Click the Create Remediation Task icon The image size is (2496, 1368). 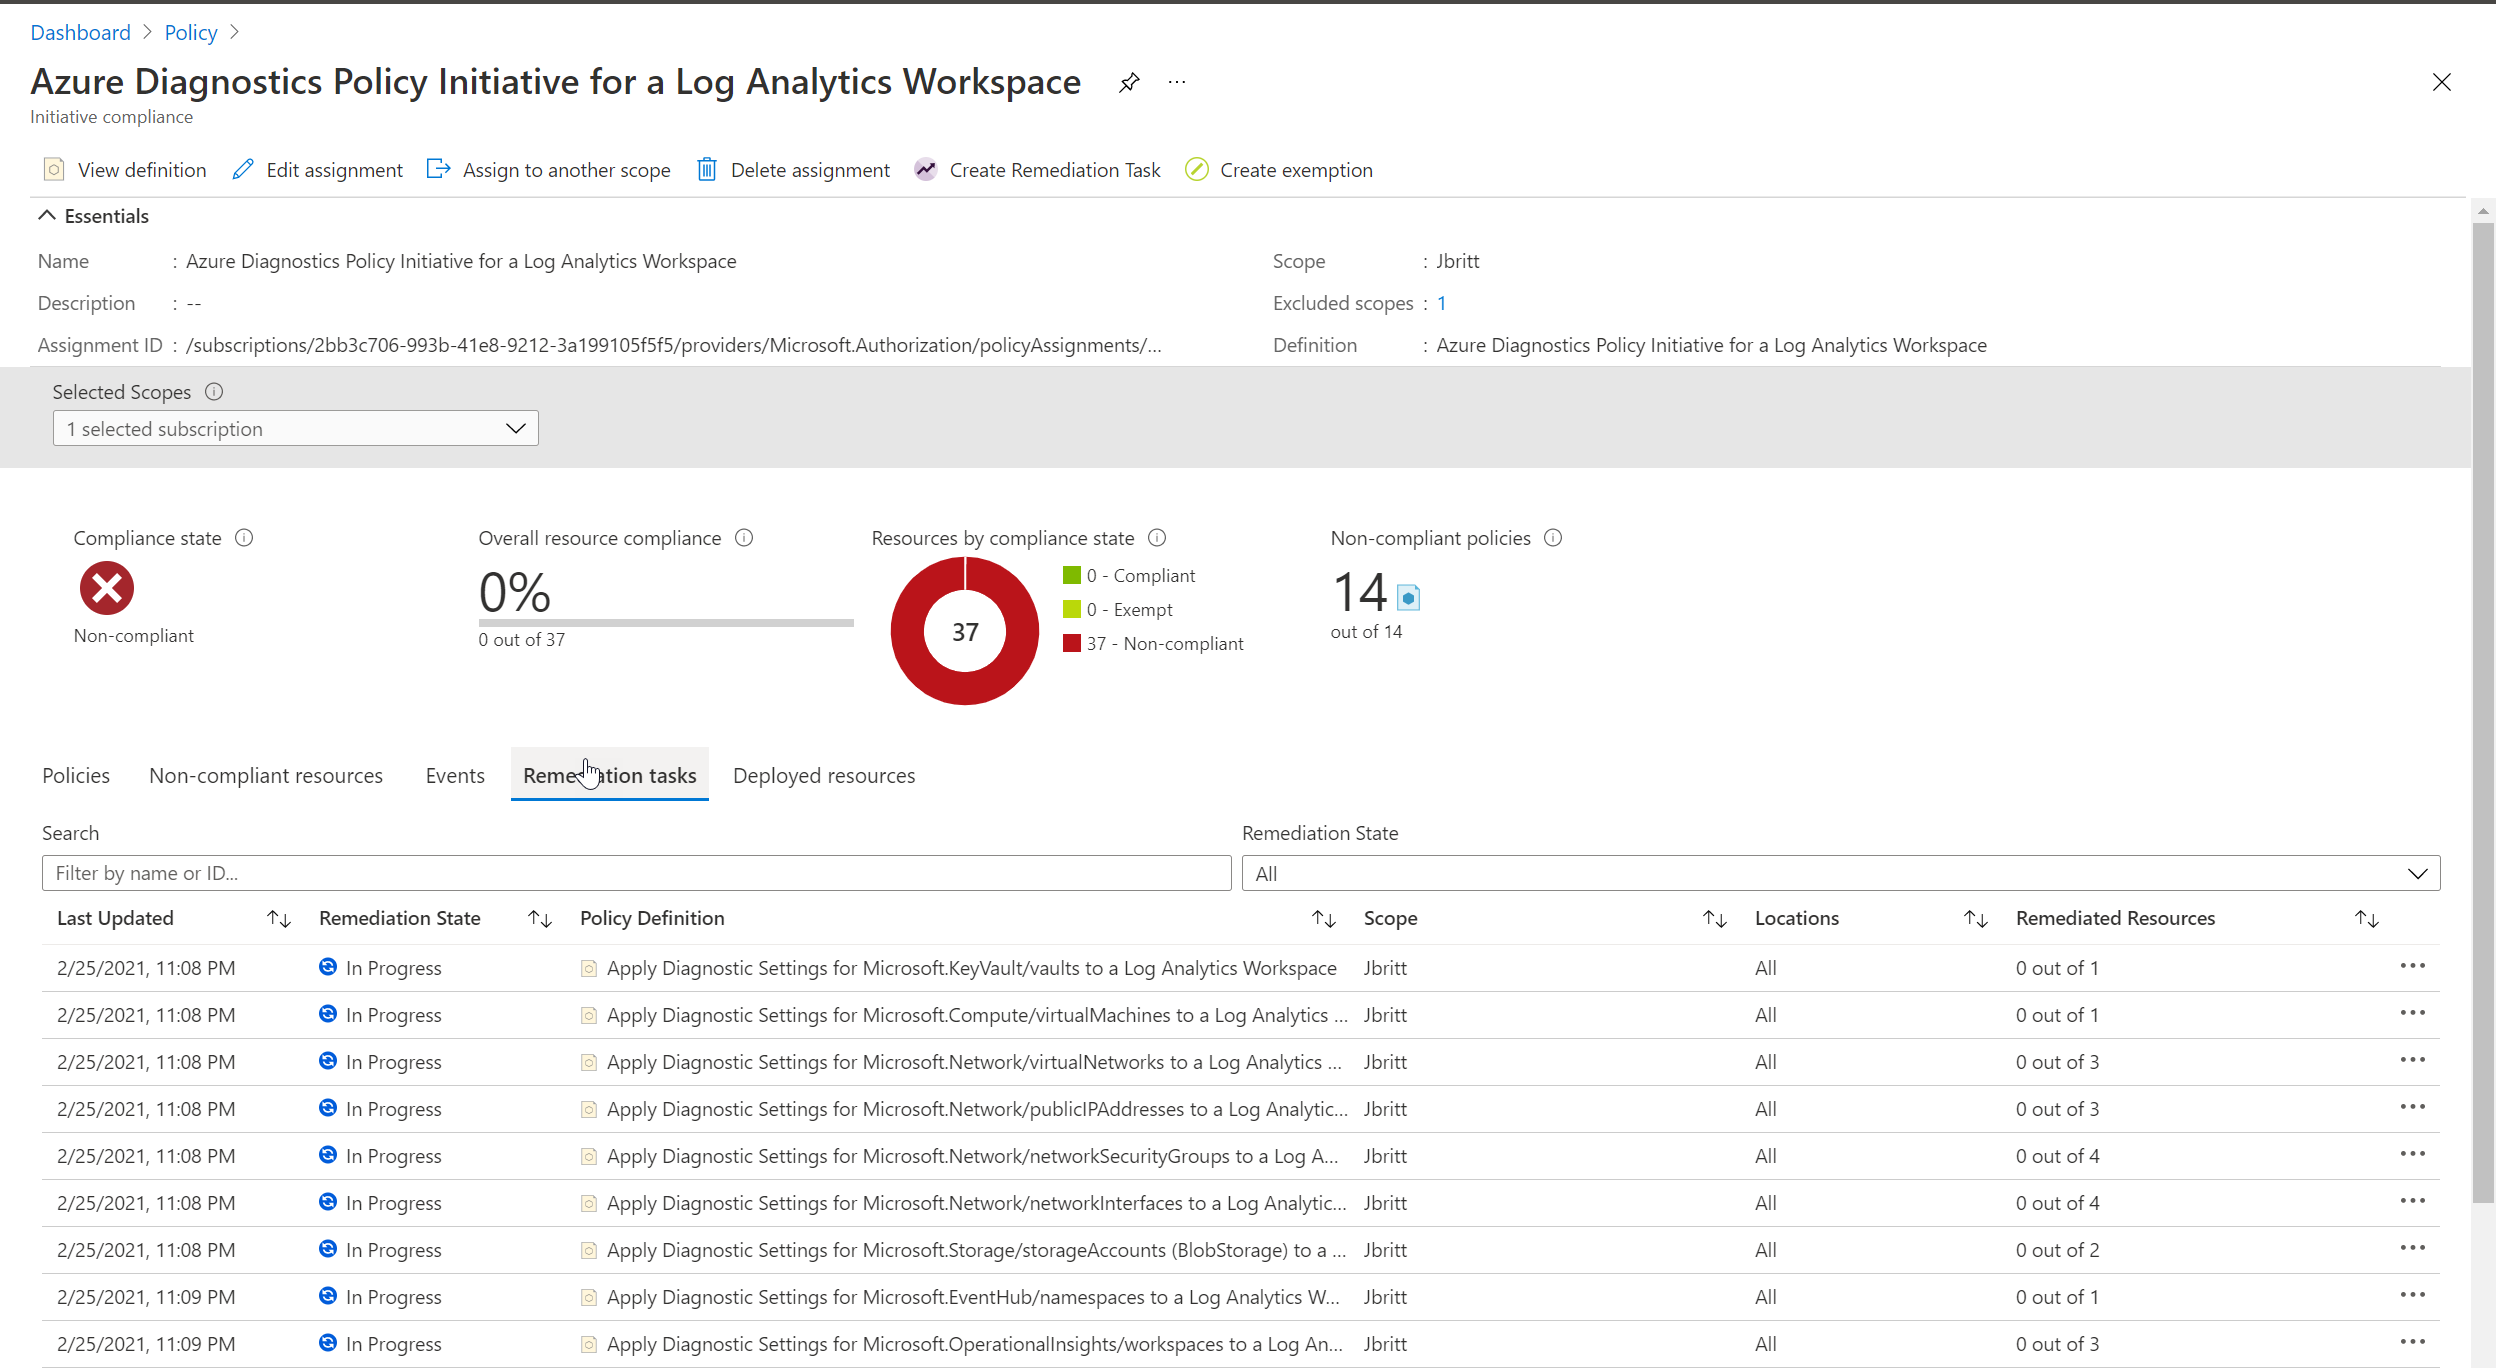tap(926, 170)
